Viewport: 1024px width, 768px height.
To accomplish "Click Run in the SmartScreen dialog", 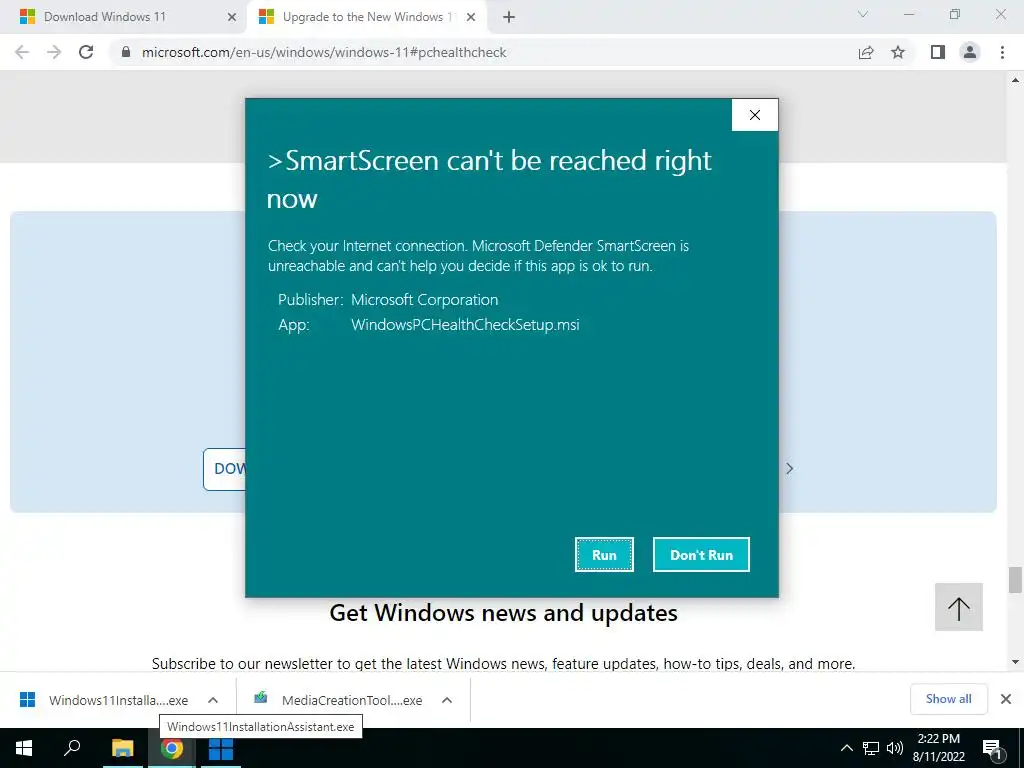I will 604,554.
